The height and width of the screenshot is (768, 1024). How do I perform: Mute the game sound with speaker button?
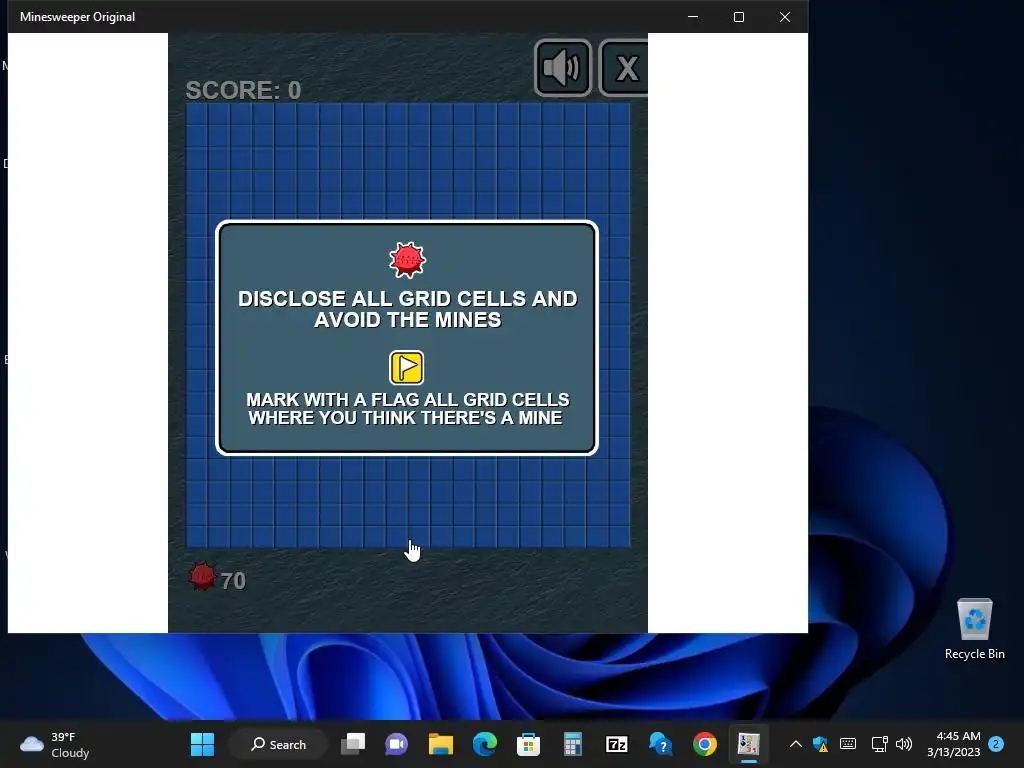click(563, 68)
